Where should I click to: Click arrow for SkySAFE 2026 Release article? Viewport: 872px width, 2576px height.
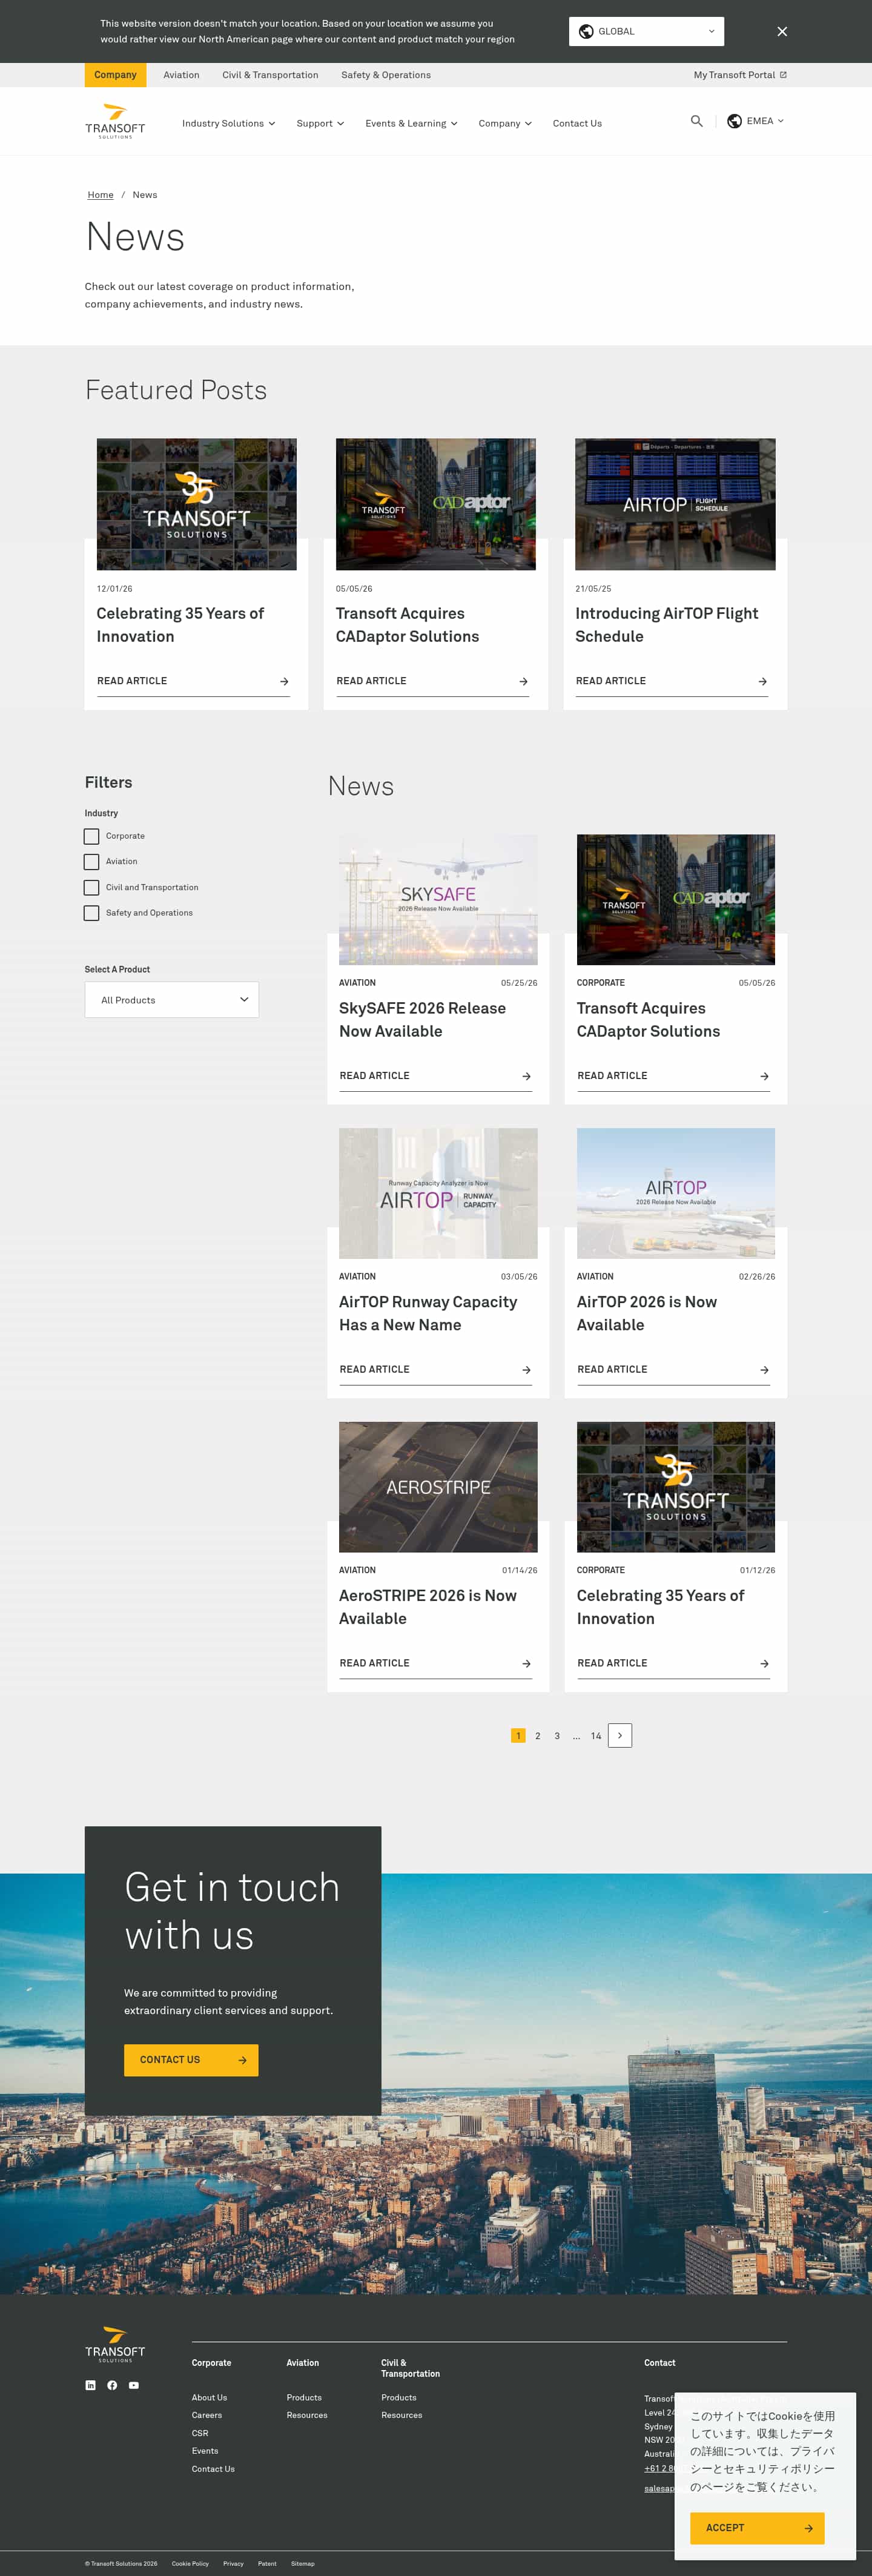coord(526,1076)
